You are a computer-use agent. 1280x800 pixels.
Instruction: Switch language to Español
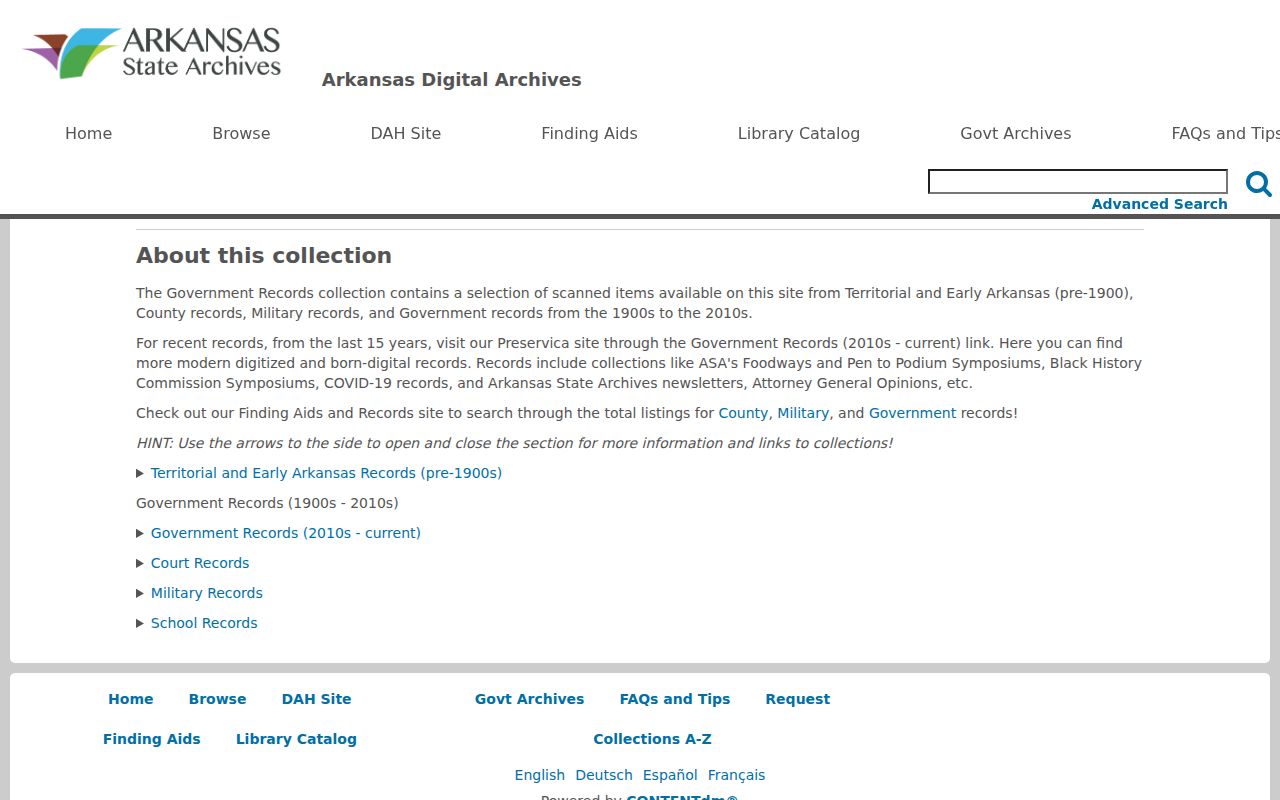coord(670,775)
